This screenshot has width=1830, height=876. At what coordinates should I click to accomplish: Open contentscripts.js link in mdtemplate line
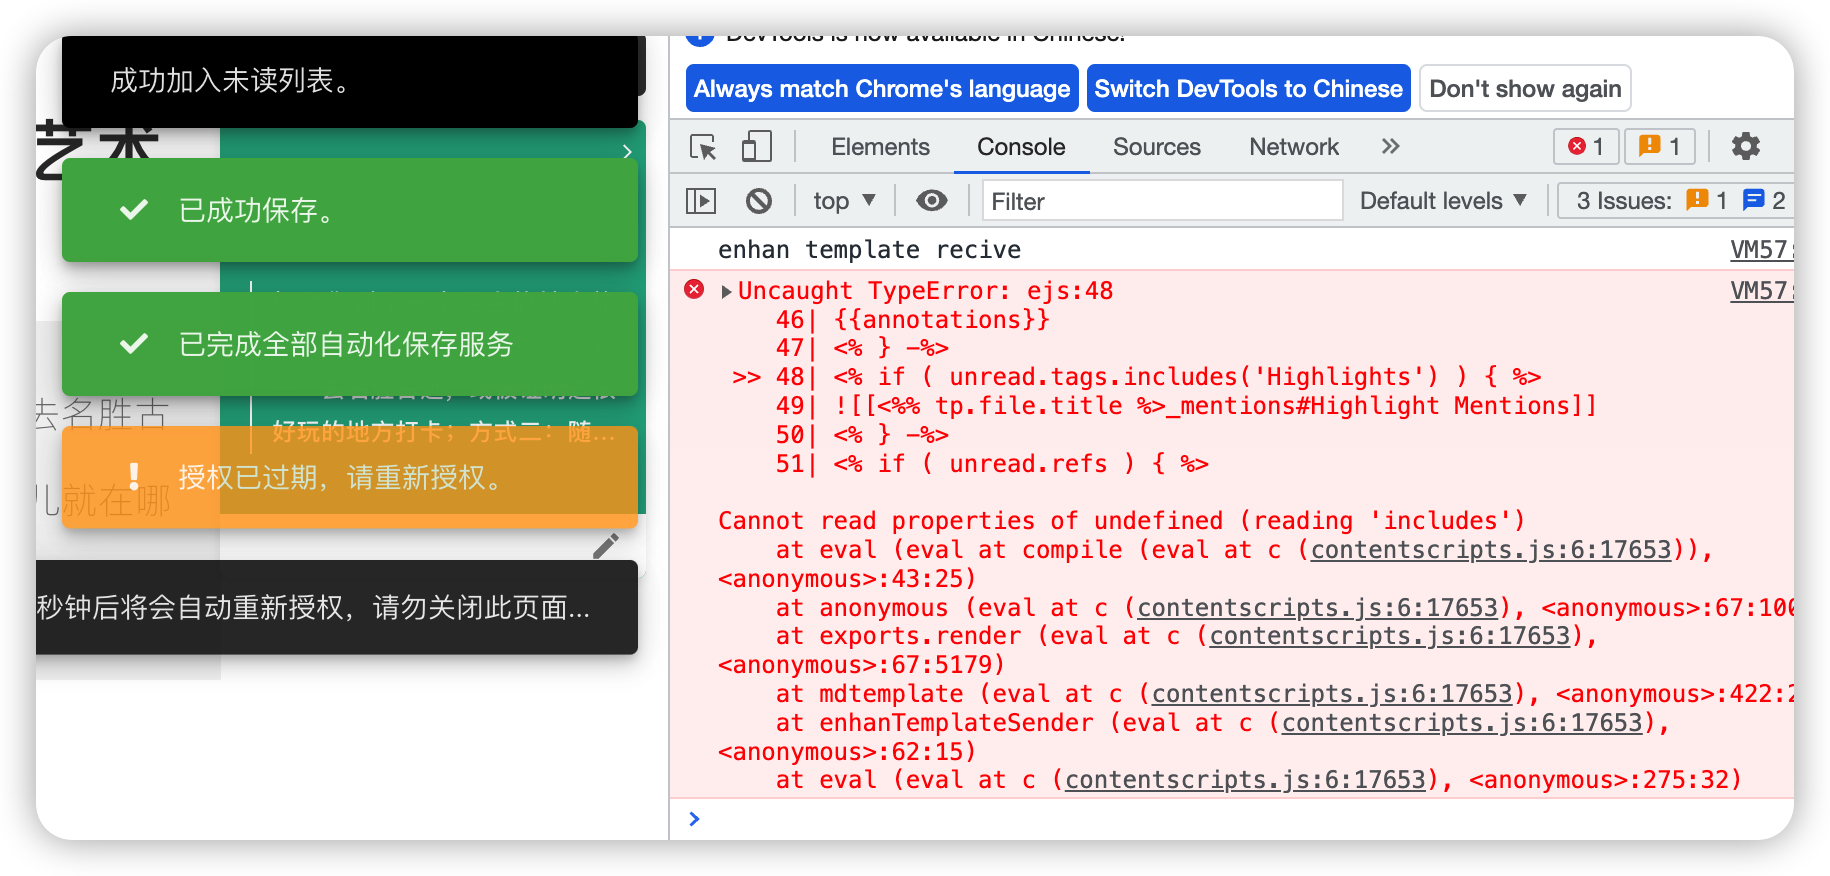[x=1331, y=693]
